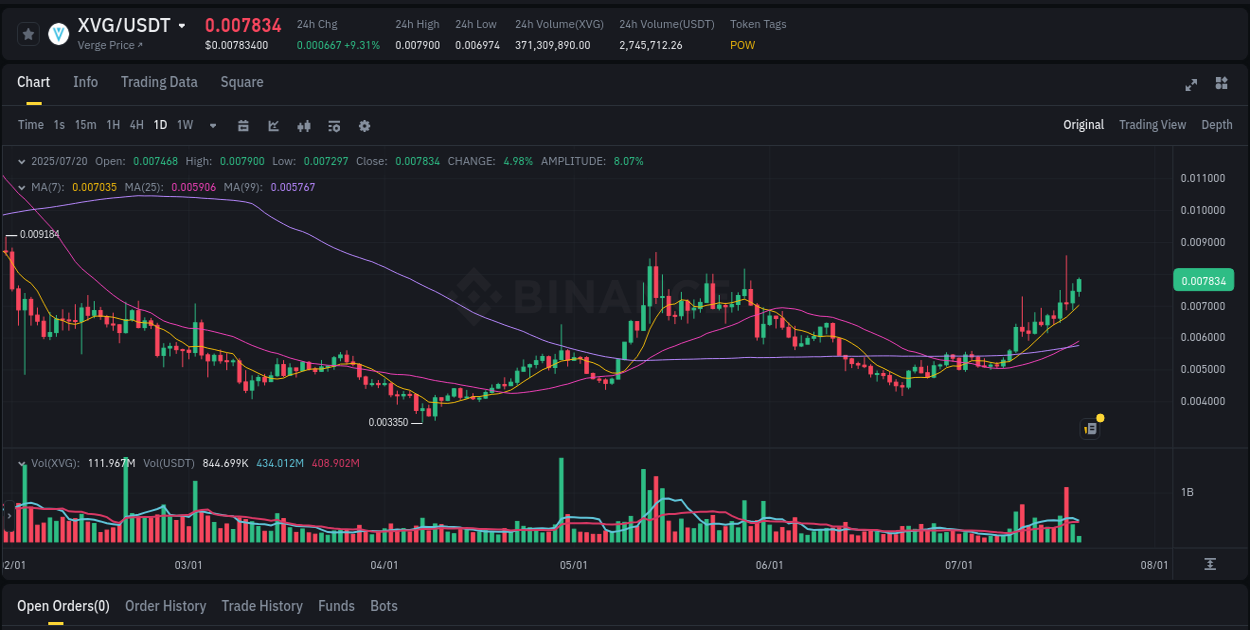Open the chat message icon on the chart

click(x=1090, y=427)
